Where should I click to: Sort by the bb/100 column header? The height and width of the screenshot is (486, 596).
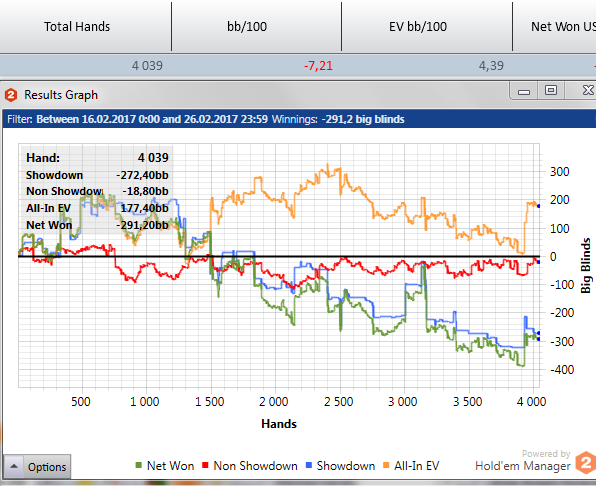click(x=256, y=26)
